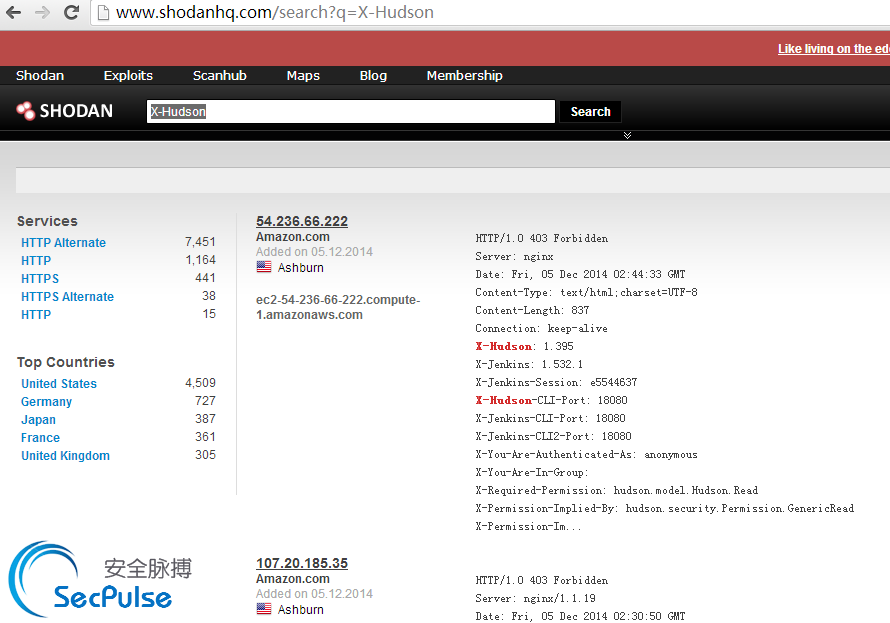Open the Exploits menu item
The image size is (890, 623).
coord(128,75)
